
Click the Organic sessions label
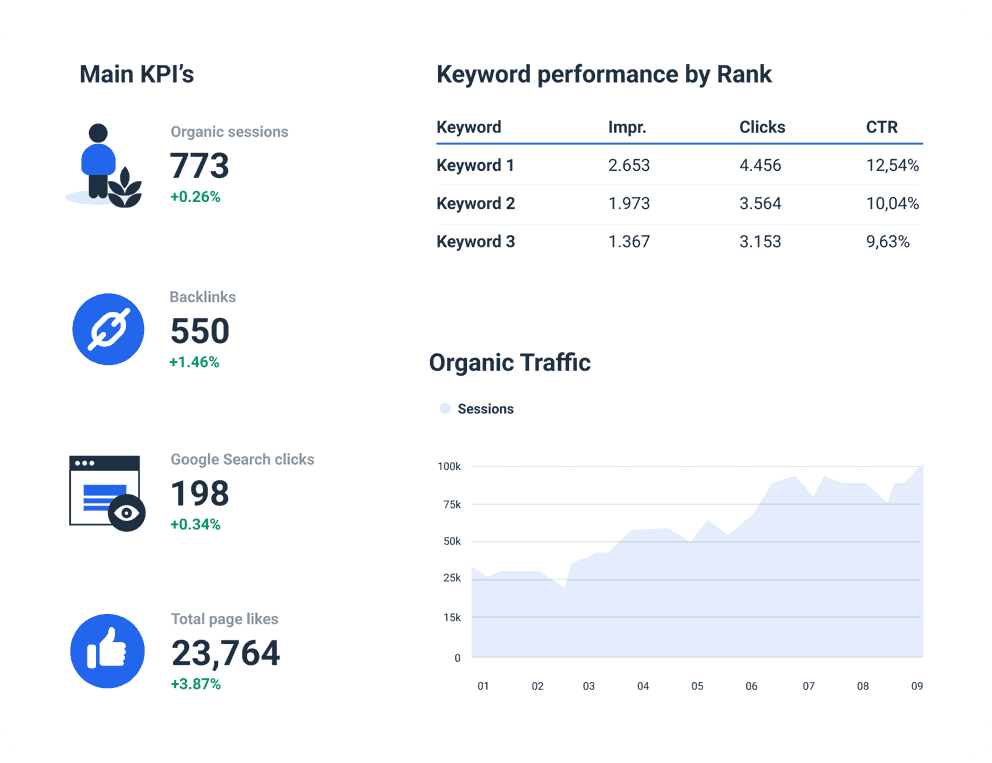click(x=229, y=132)
